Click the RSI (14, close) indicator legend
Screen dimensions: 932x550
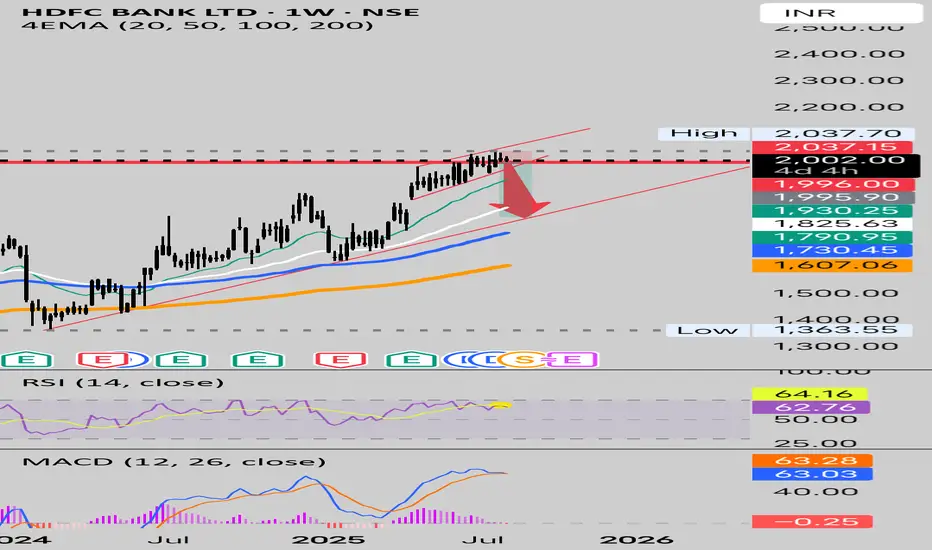(x=123, y=382)
